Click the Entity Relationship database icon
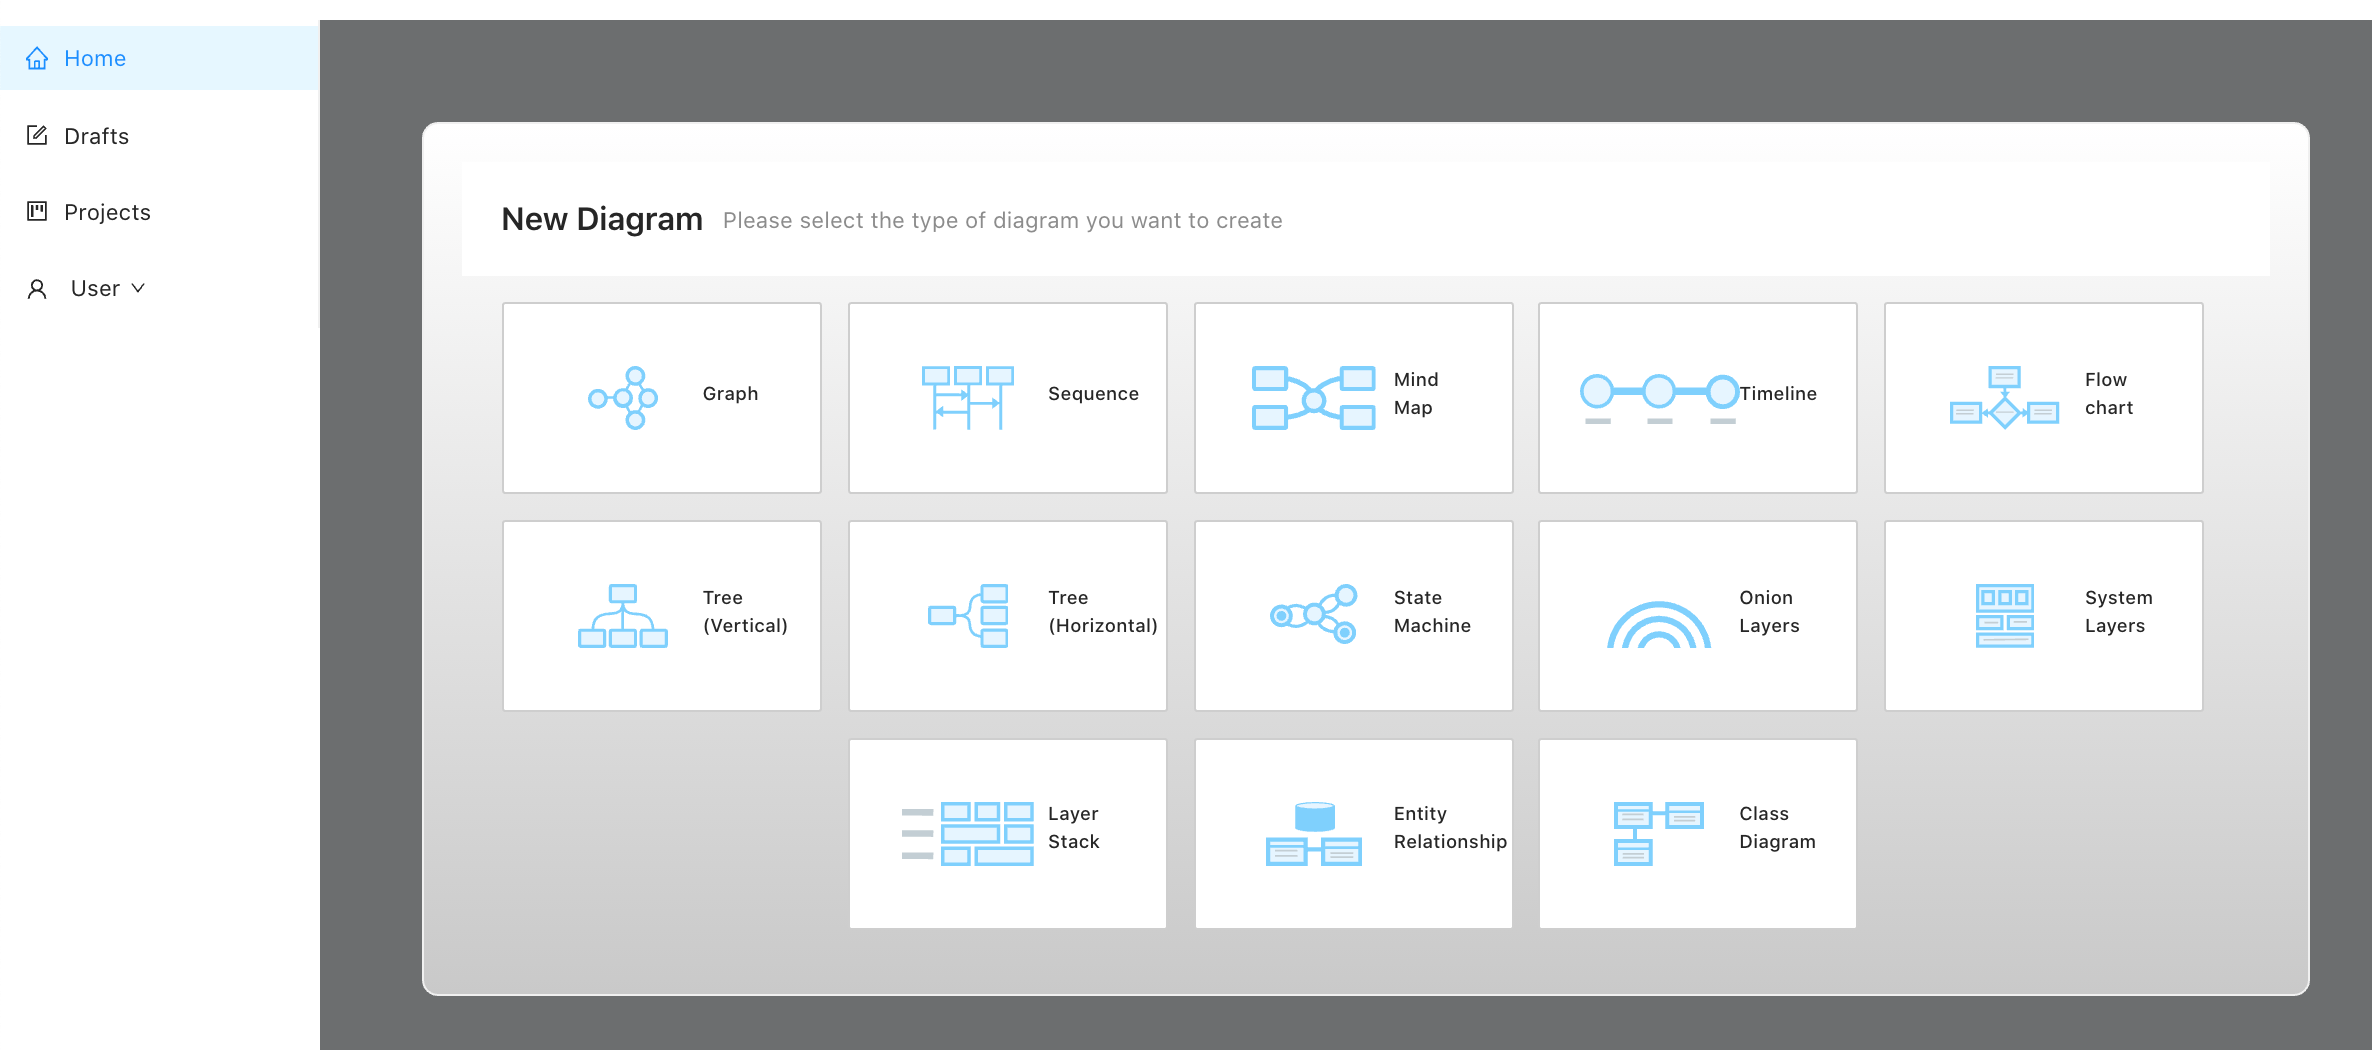The width and height of the screenshot is (2372, 1050). (x=1313, y=833)
